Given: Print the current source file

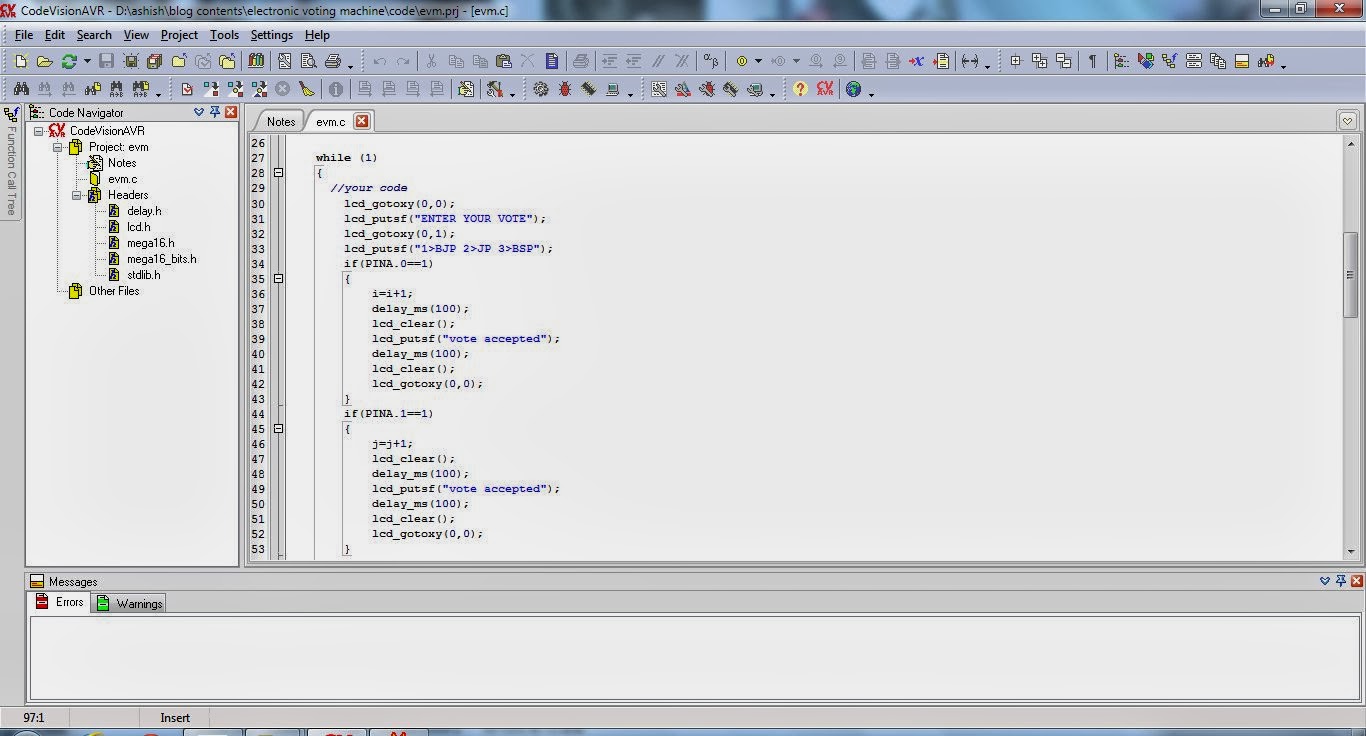Looking at the screenshot, I should click(x=331, y=61).
